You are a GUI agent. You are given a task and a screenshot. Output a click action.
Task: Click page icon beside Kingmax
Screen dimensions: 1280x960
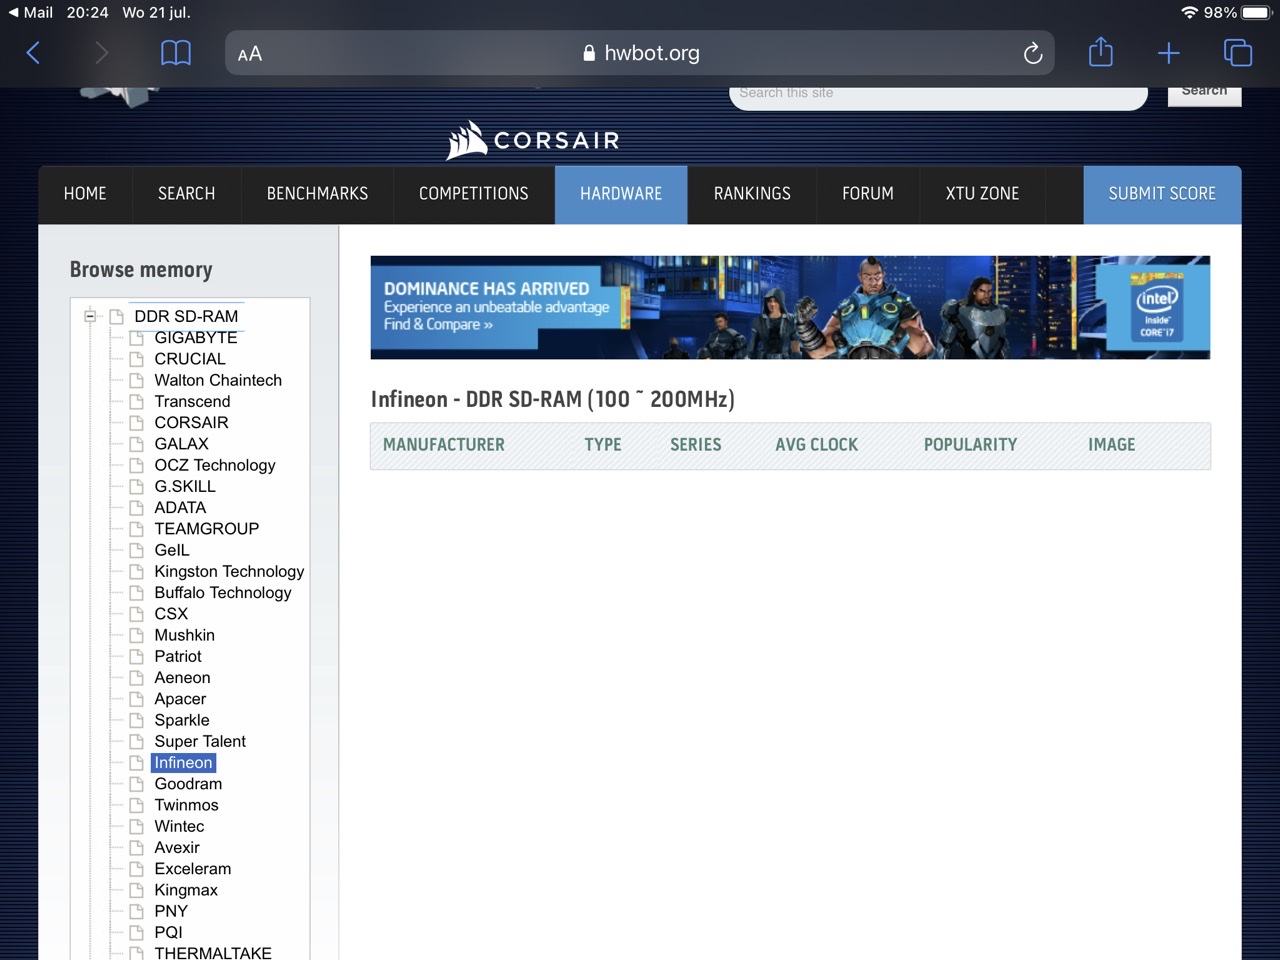tap(137, 890)
